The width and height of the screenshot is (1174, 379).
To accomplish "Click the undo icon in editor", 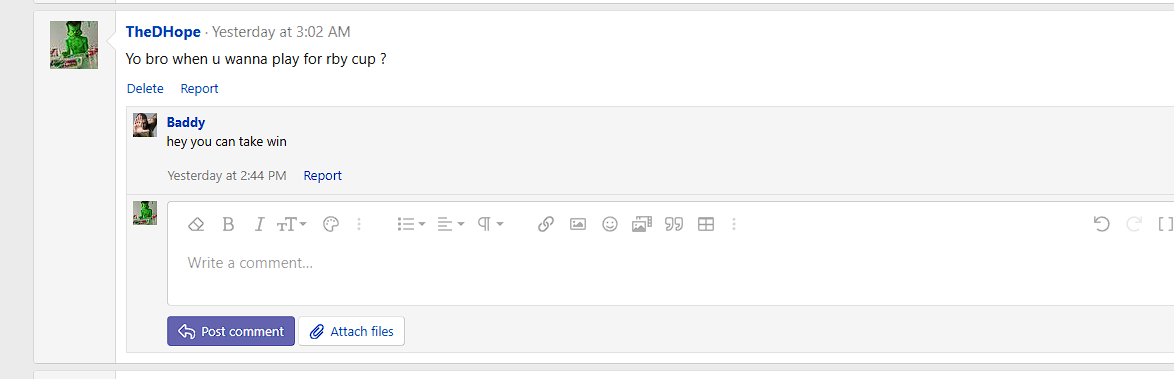I will click(1101, 224).
